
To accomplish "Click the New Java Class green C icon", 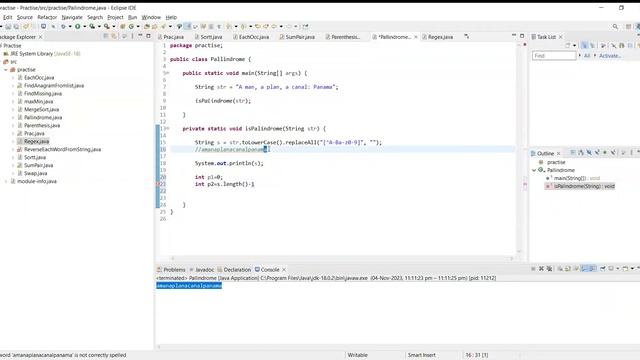I will (131, 27).
